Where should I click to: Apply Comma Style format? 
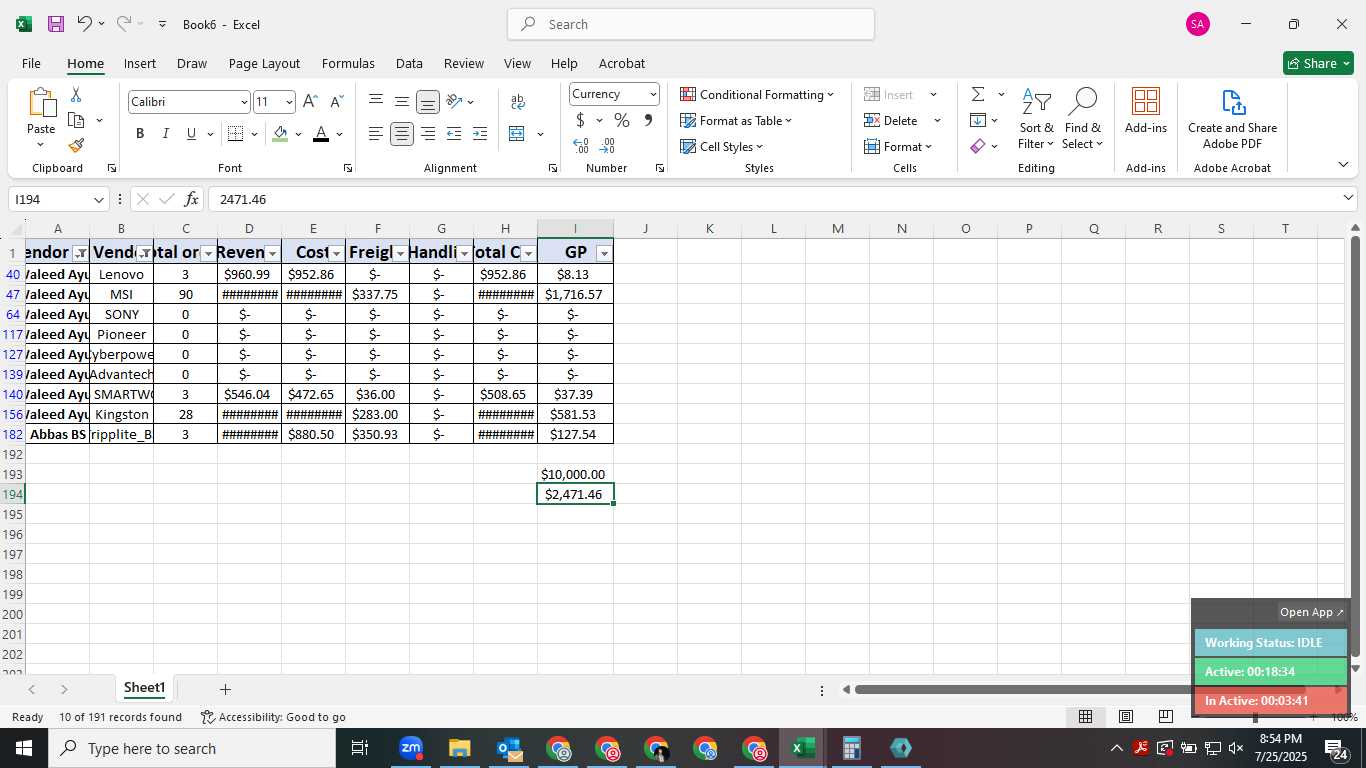point(648,120)
